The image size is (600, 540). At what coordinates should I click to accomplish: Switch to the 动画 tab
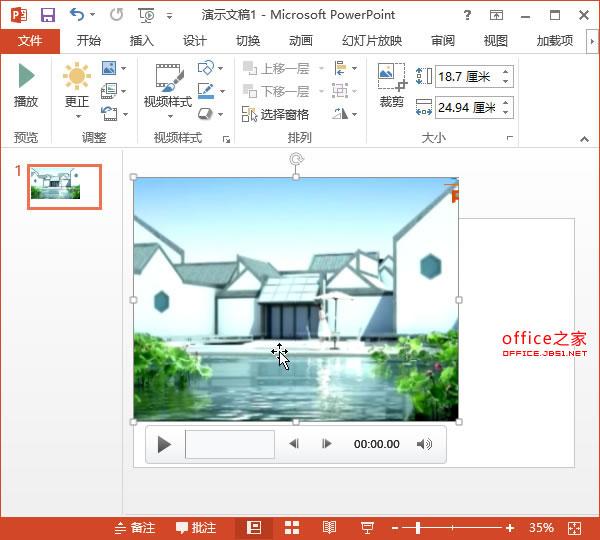pyautogui.click(x=301, y=41)
